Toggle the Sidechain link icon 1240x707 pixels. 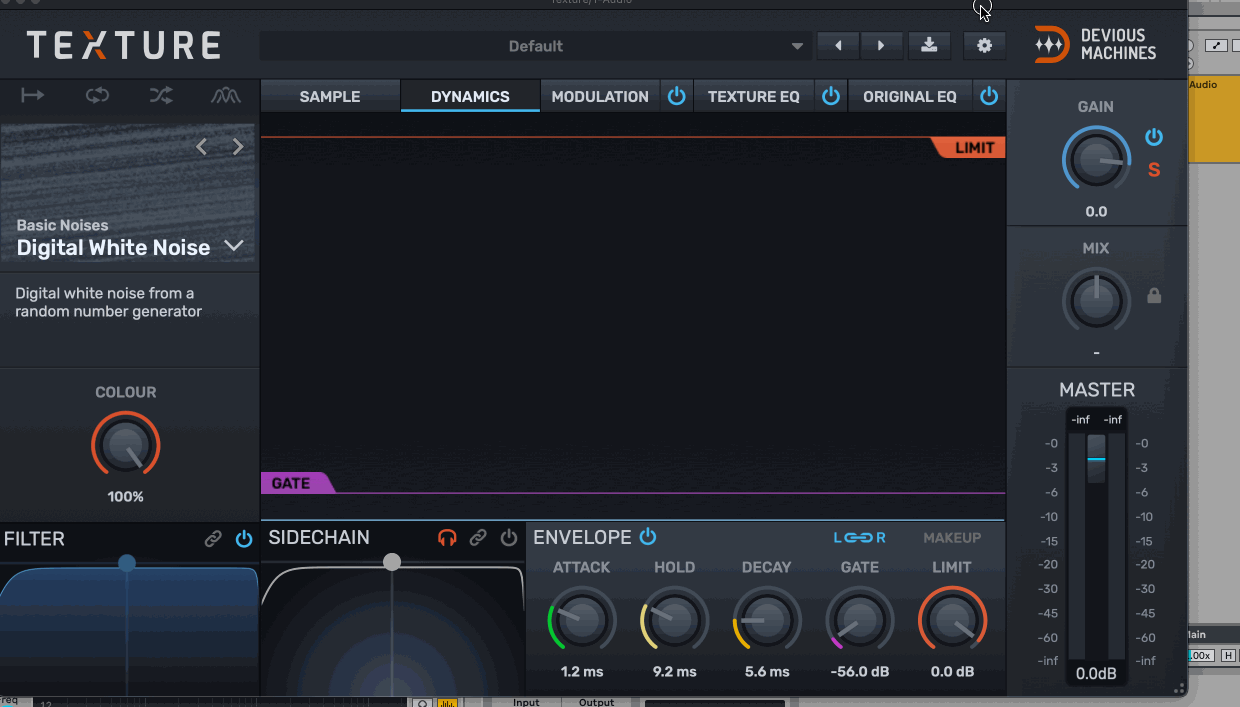(478, 538)
